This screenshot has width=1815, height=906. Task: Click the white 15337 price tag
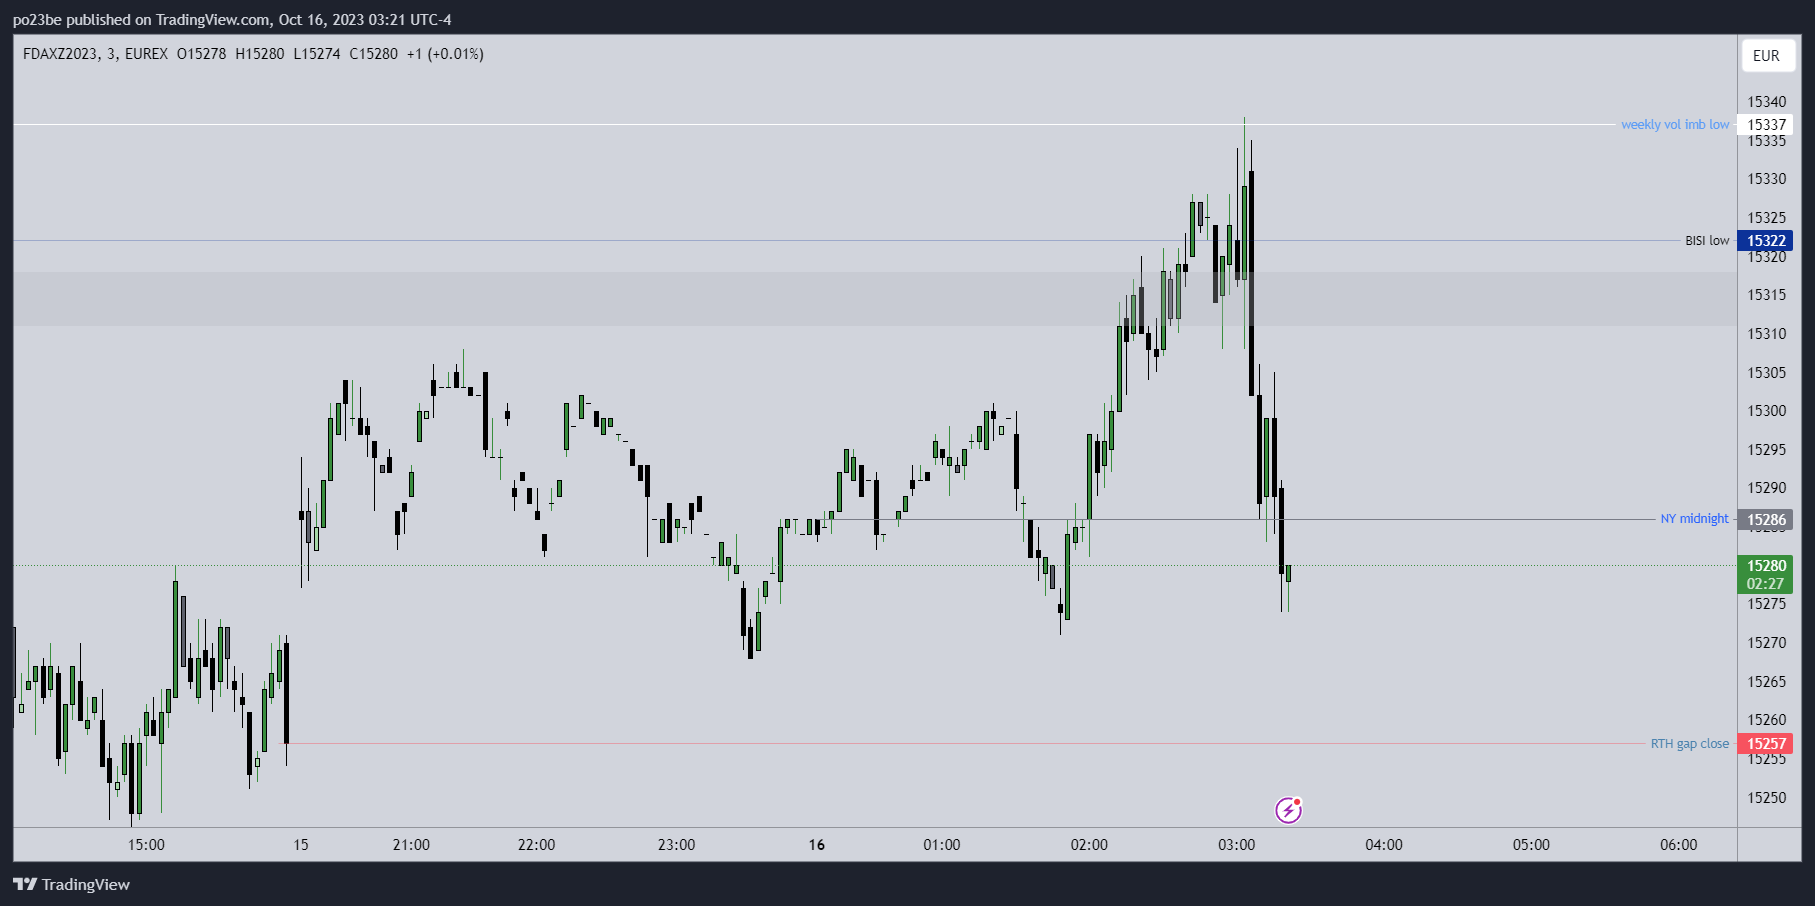[1766, 125]
